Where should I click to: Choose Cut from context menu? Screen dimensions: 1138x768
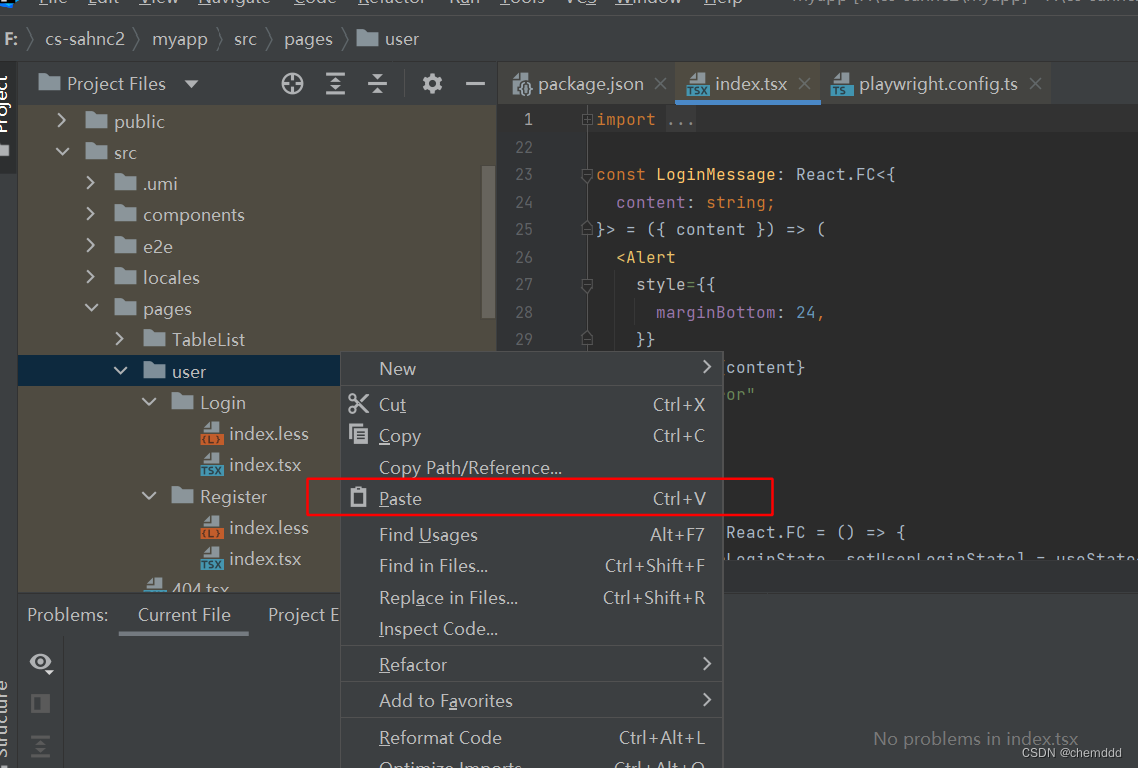(532, 404)
